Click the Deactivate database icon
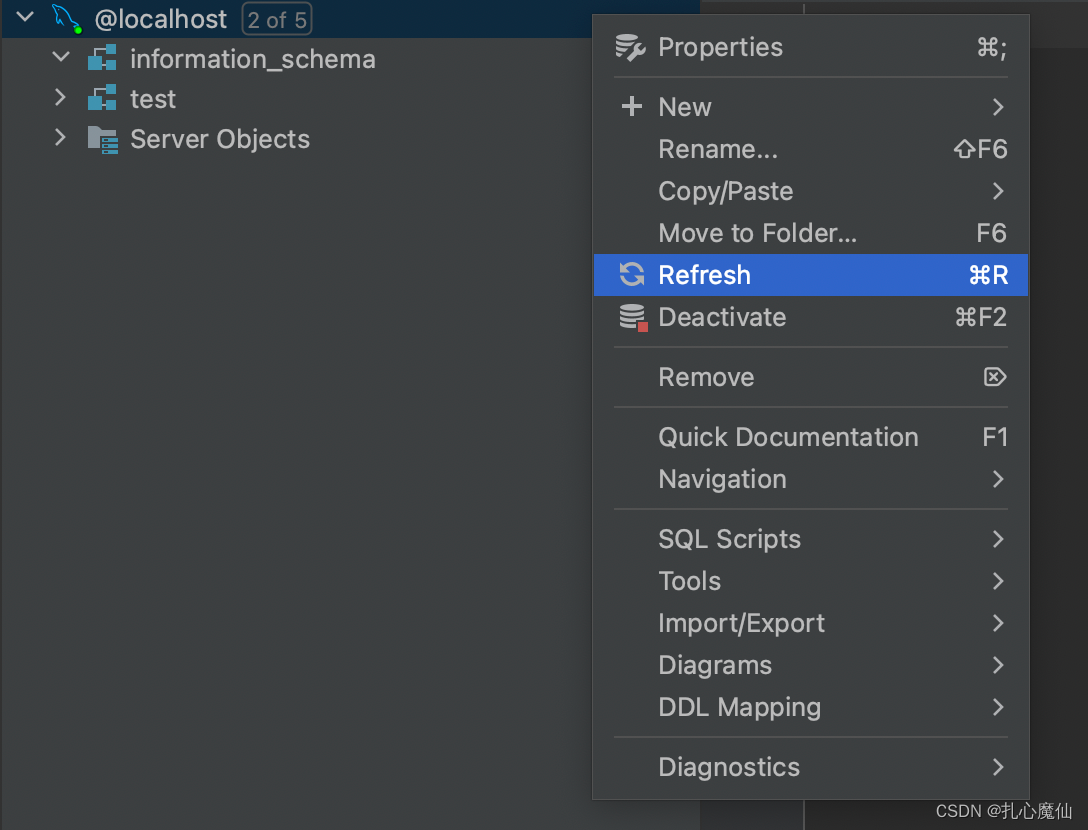 633,318
